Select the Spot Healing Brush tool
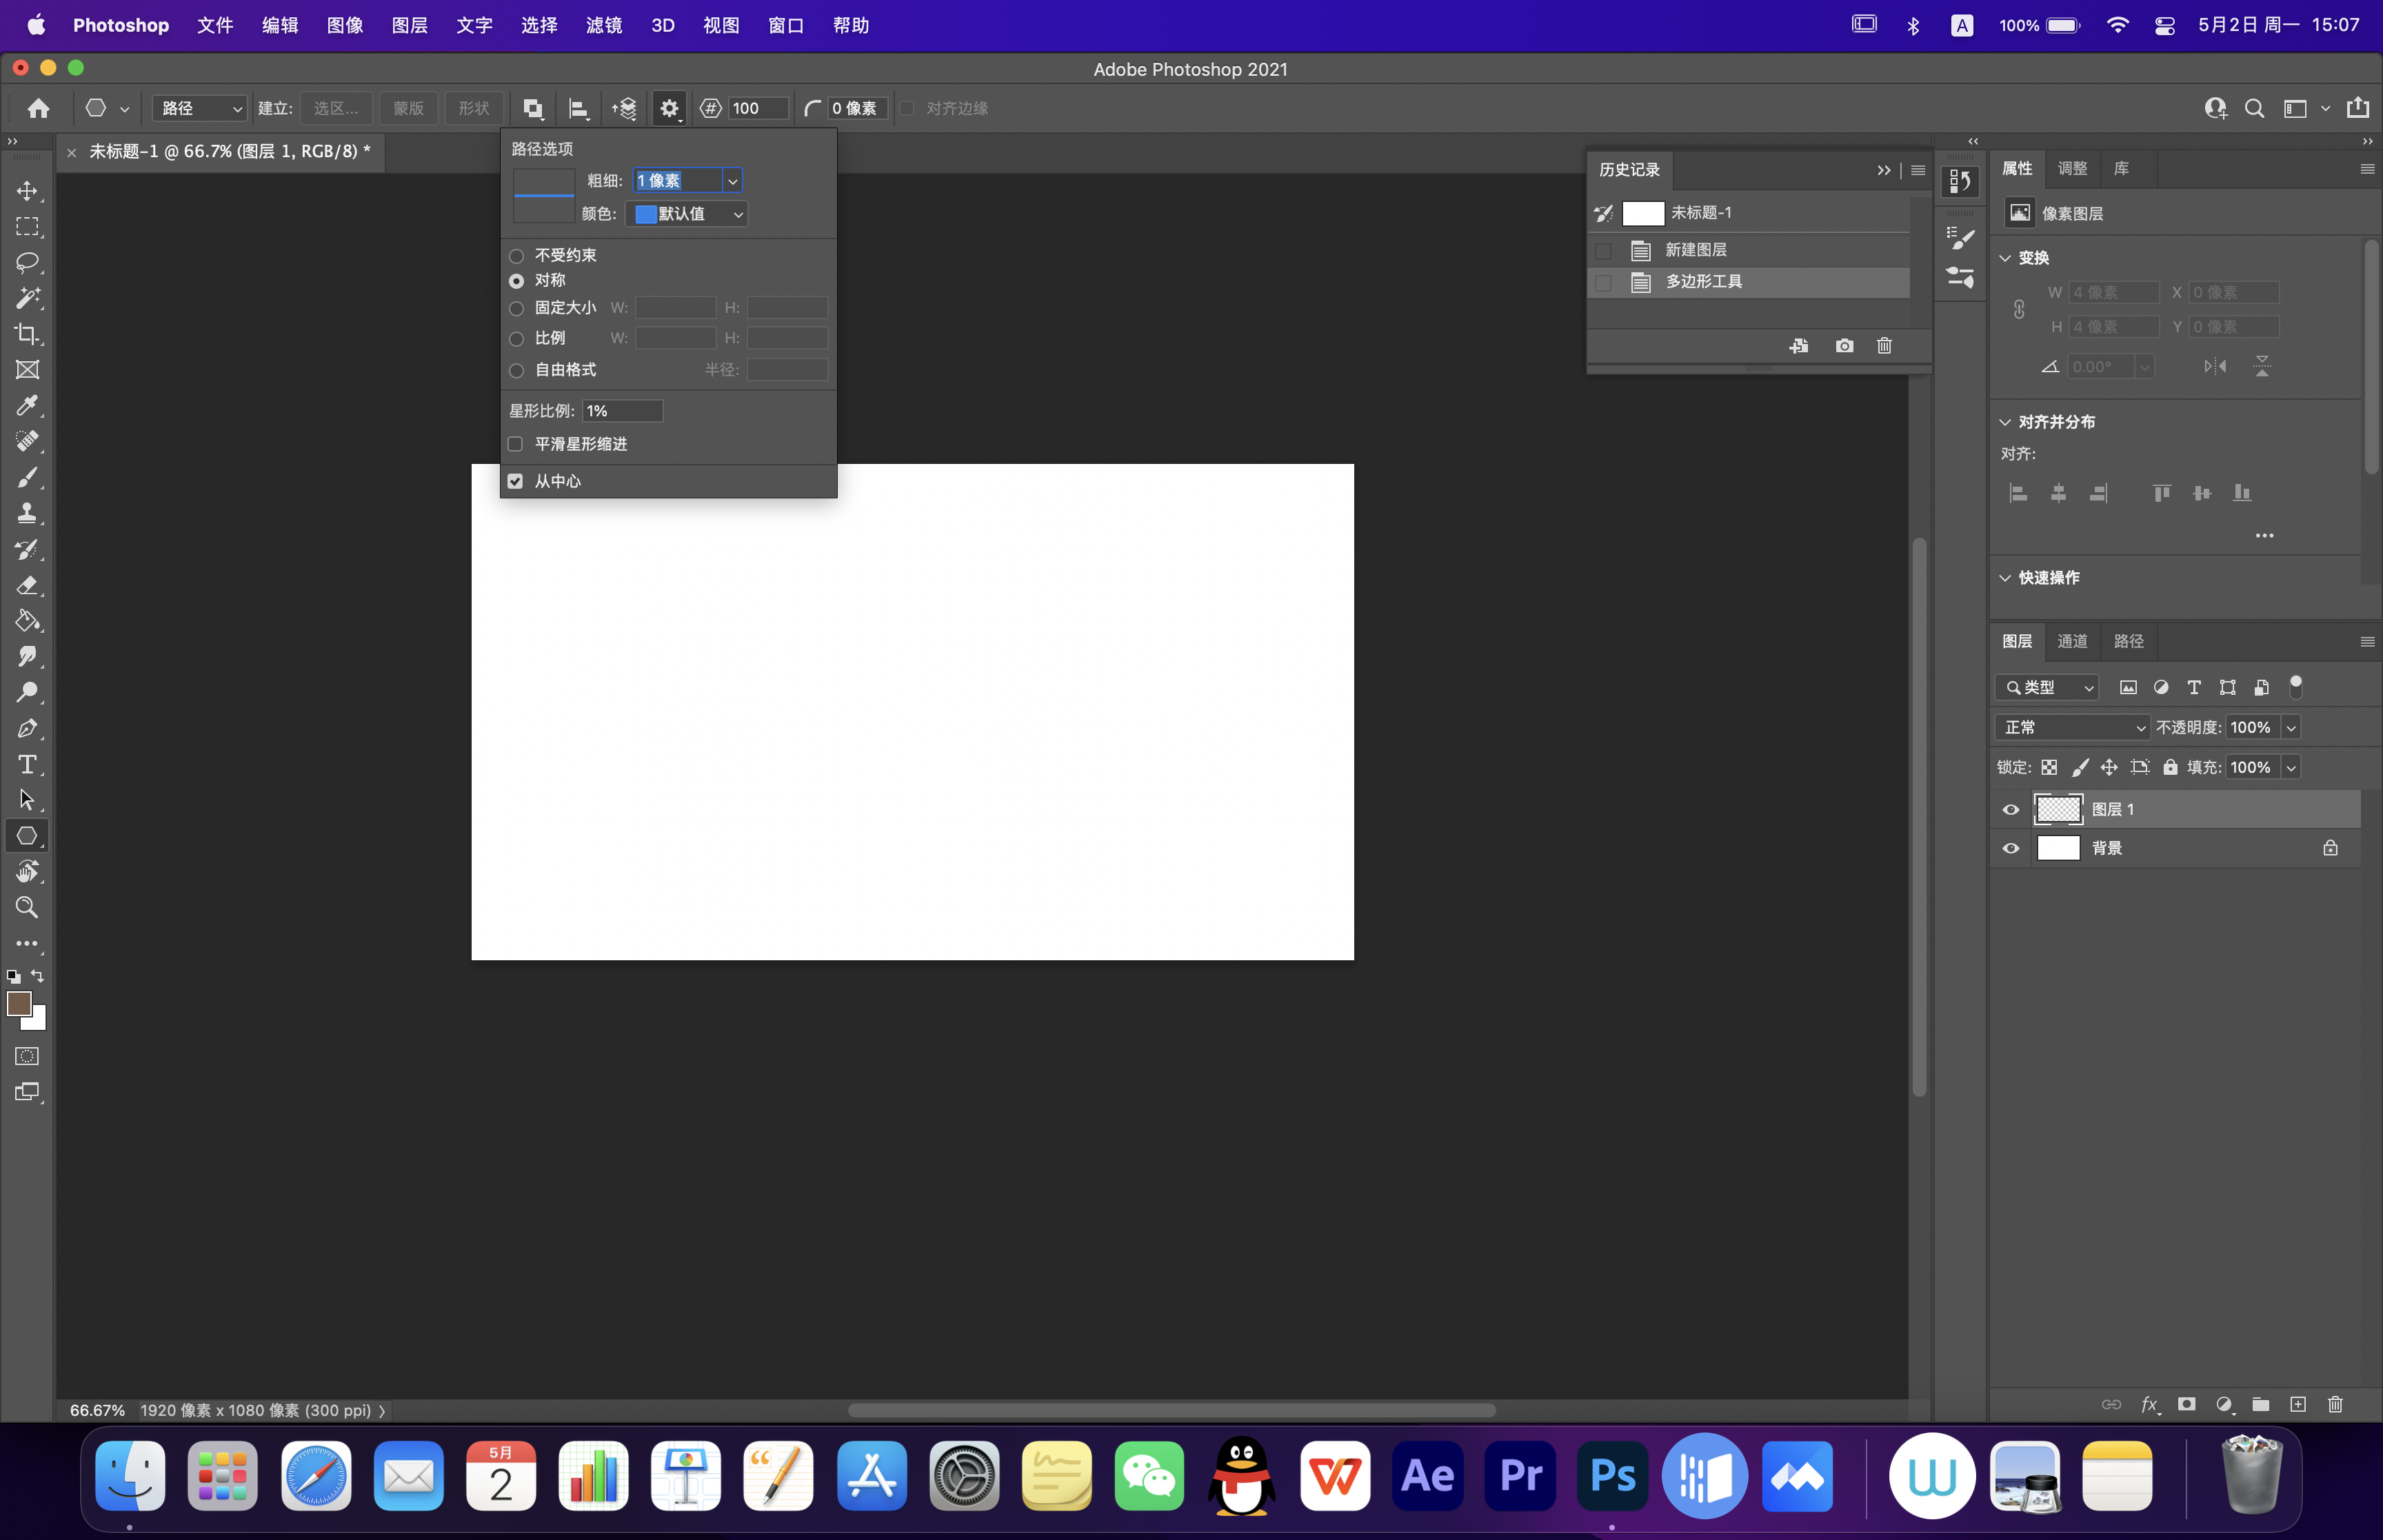The height and width of the screenshot is (1540, 2383). point(27,441)
